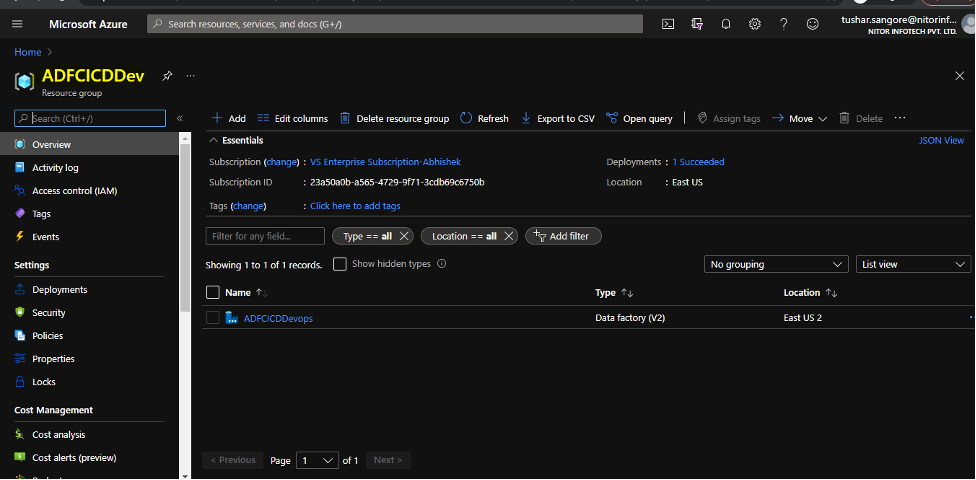The image size is (976, 480).
Task: Focus Filter for any field input
Action: coord(265,236)
